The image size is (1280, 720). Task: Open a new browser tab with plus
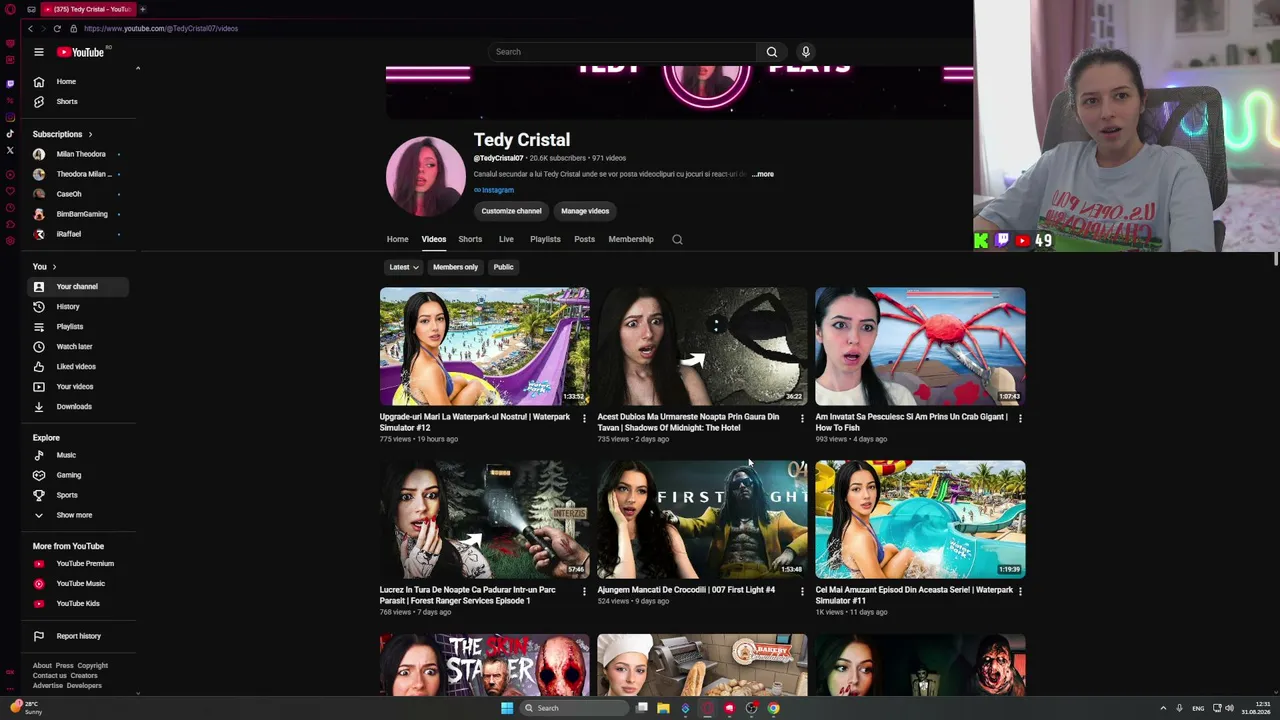(143, 9)
